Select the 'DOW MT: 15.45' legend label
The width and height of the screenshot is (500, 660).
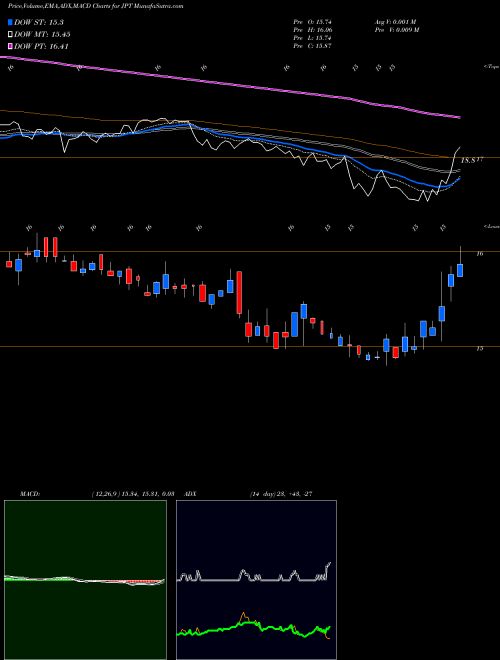click(x=42, y=34)
